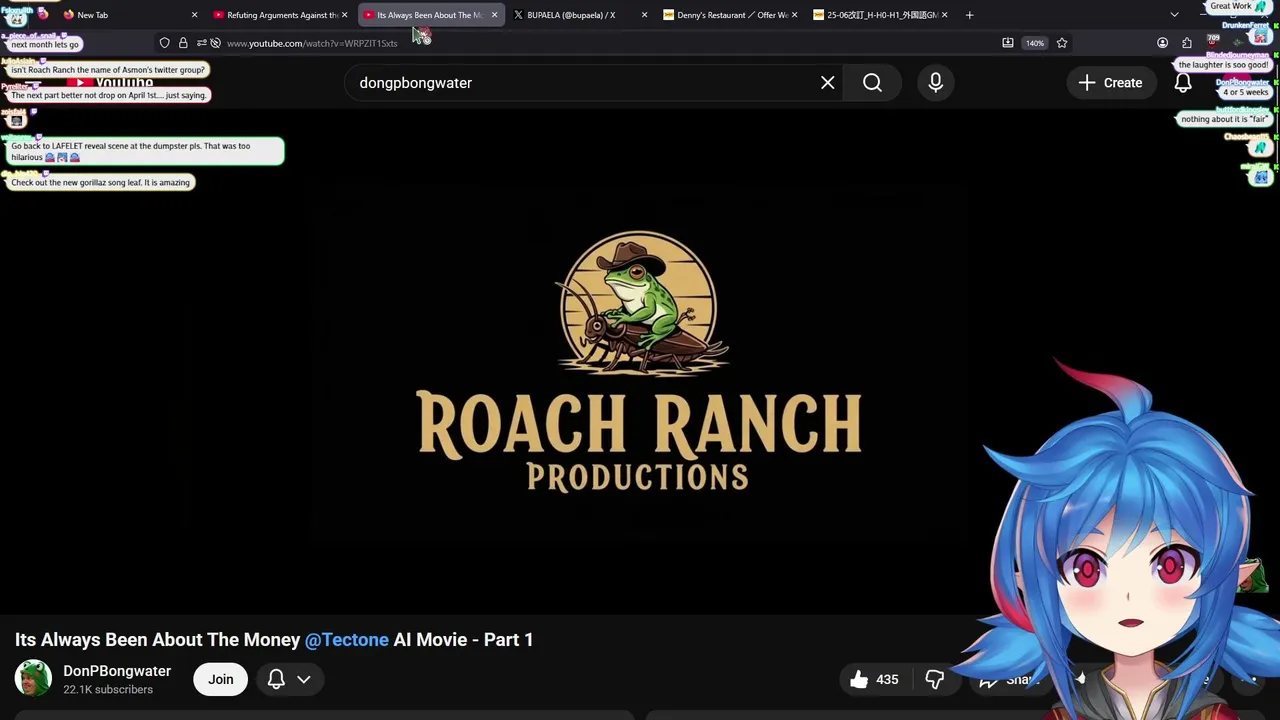Click the Share button on the video

(x=1010, y=680)
